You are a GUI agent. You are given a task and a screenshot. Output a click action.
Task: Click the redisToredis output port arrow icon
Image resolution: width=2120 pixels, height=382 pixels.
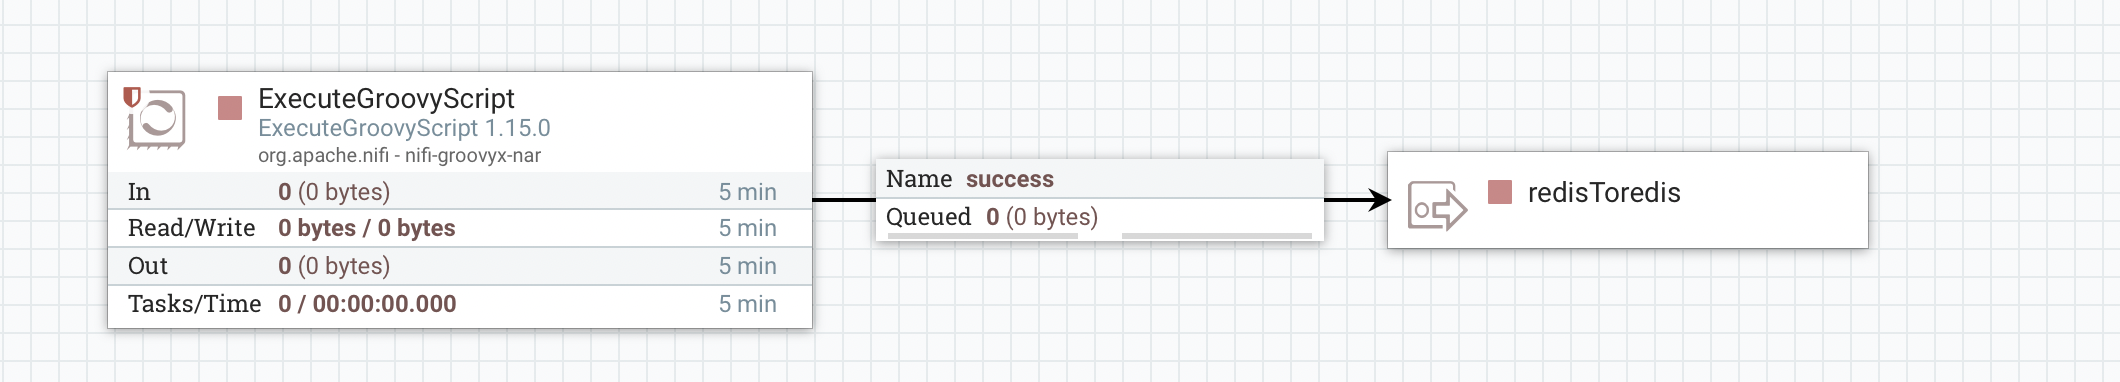[1437, 207]
